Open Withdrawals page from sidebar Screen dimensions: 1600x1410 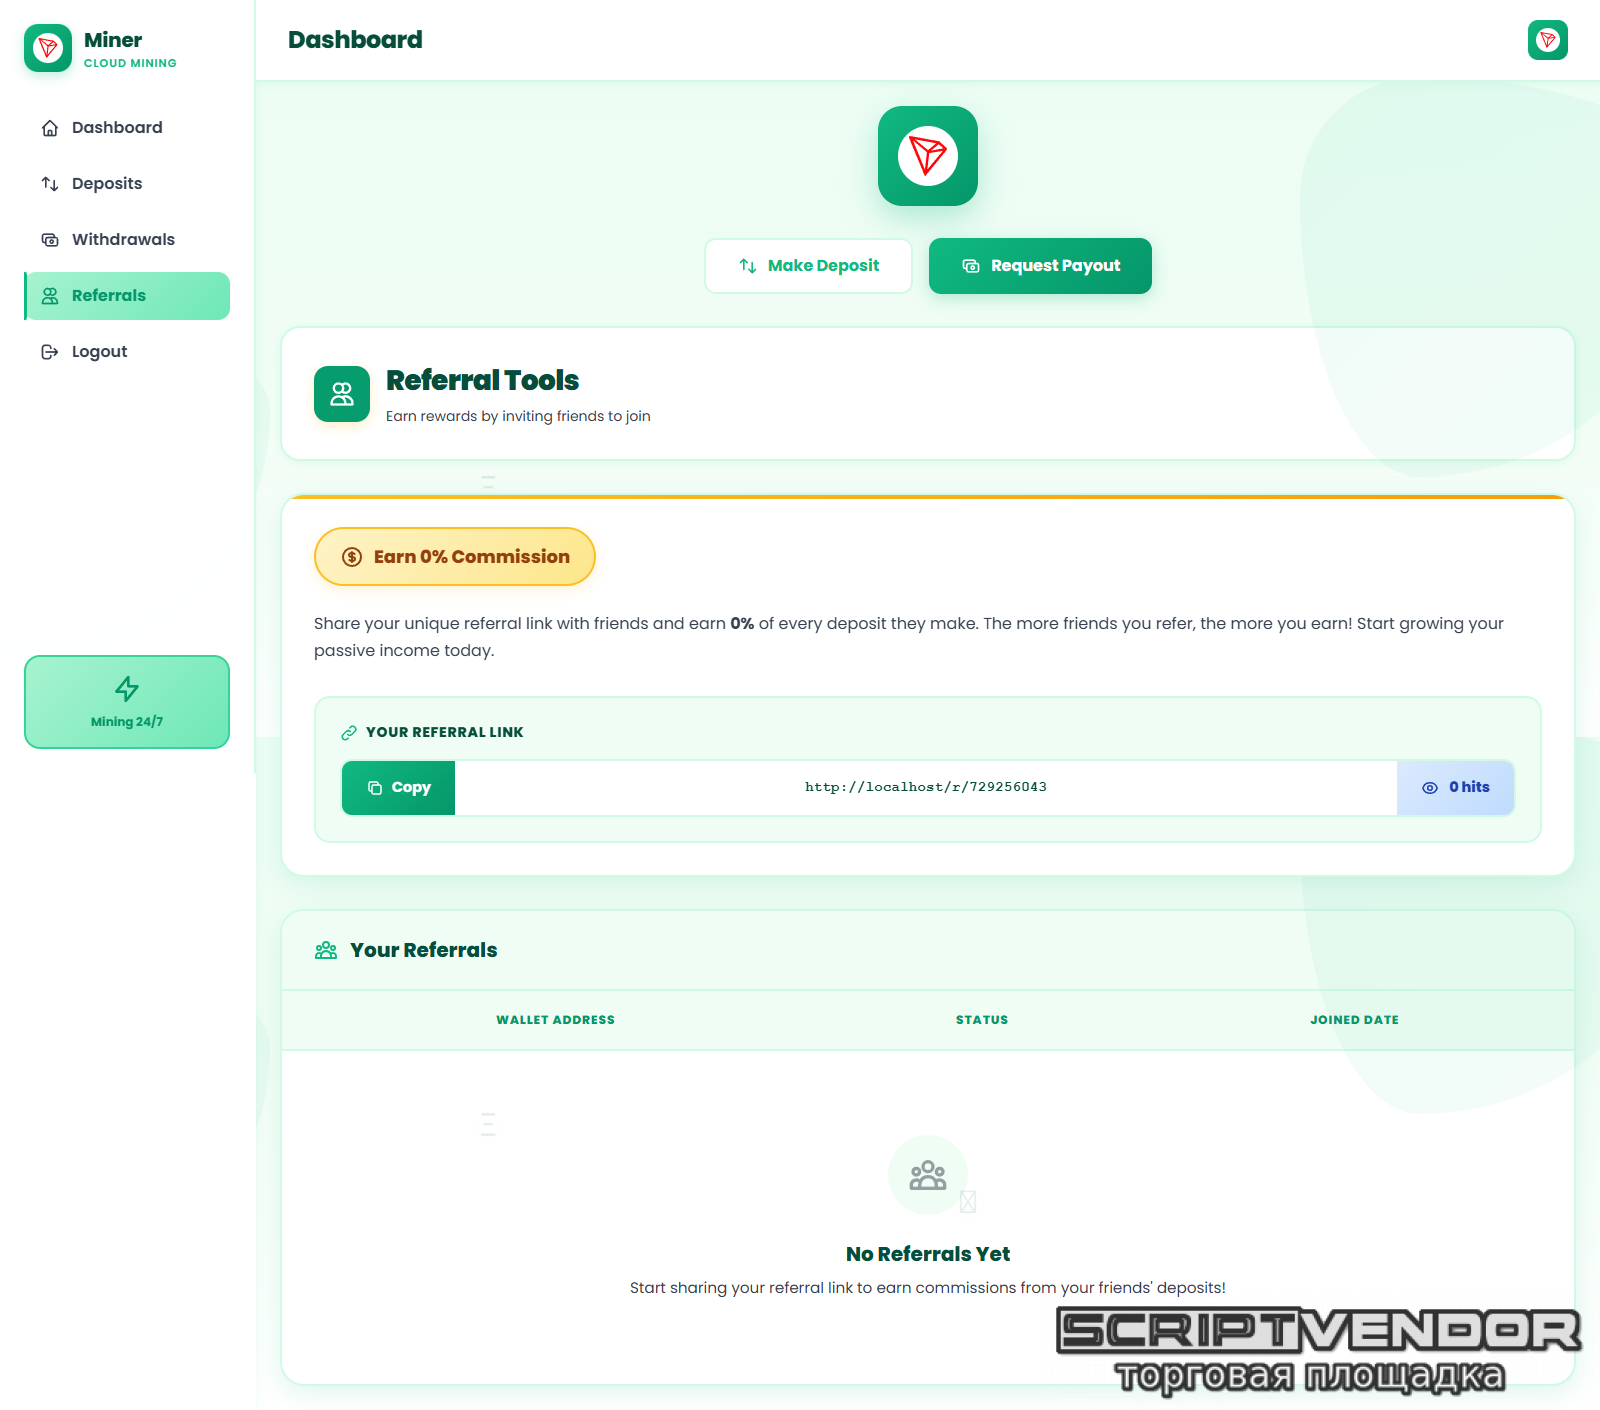(x=123, y=240)
